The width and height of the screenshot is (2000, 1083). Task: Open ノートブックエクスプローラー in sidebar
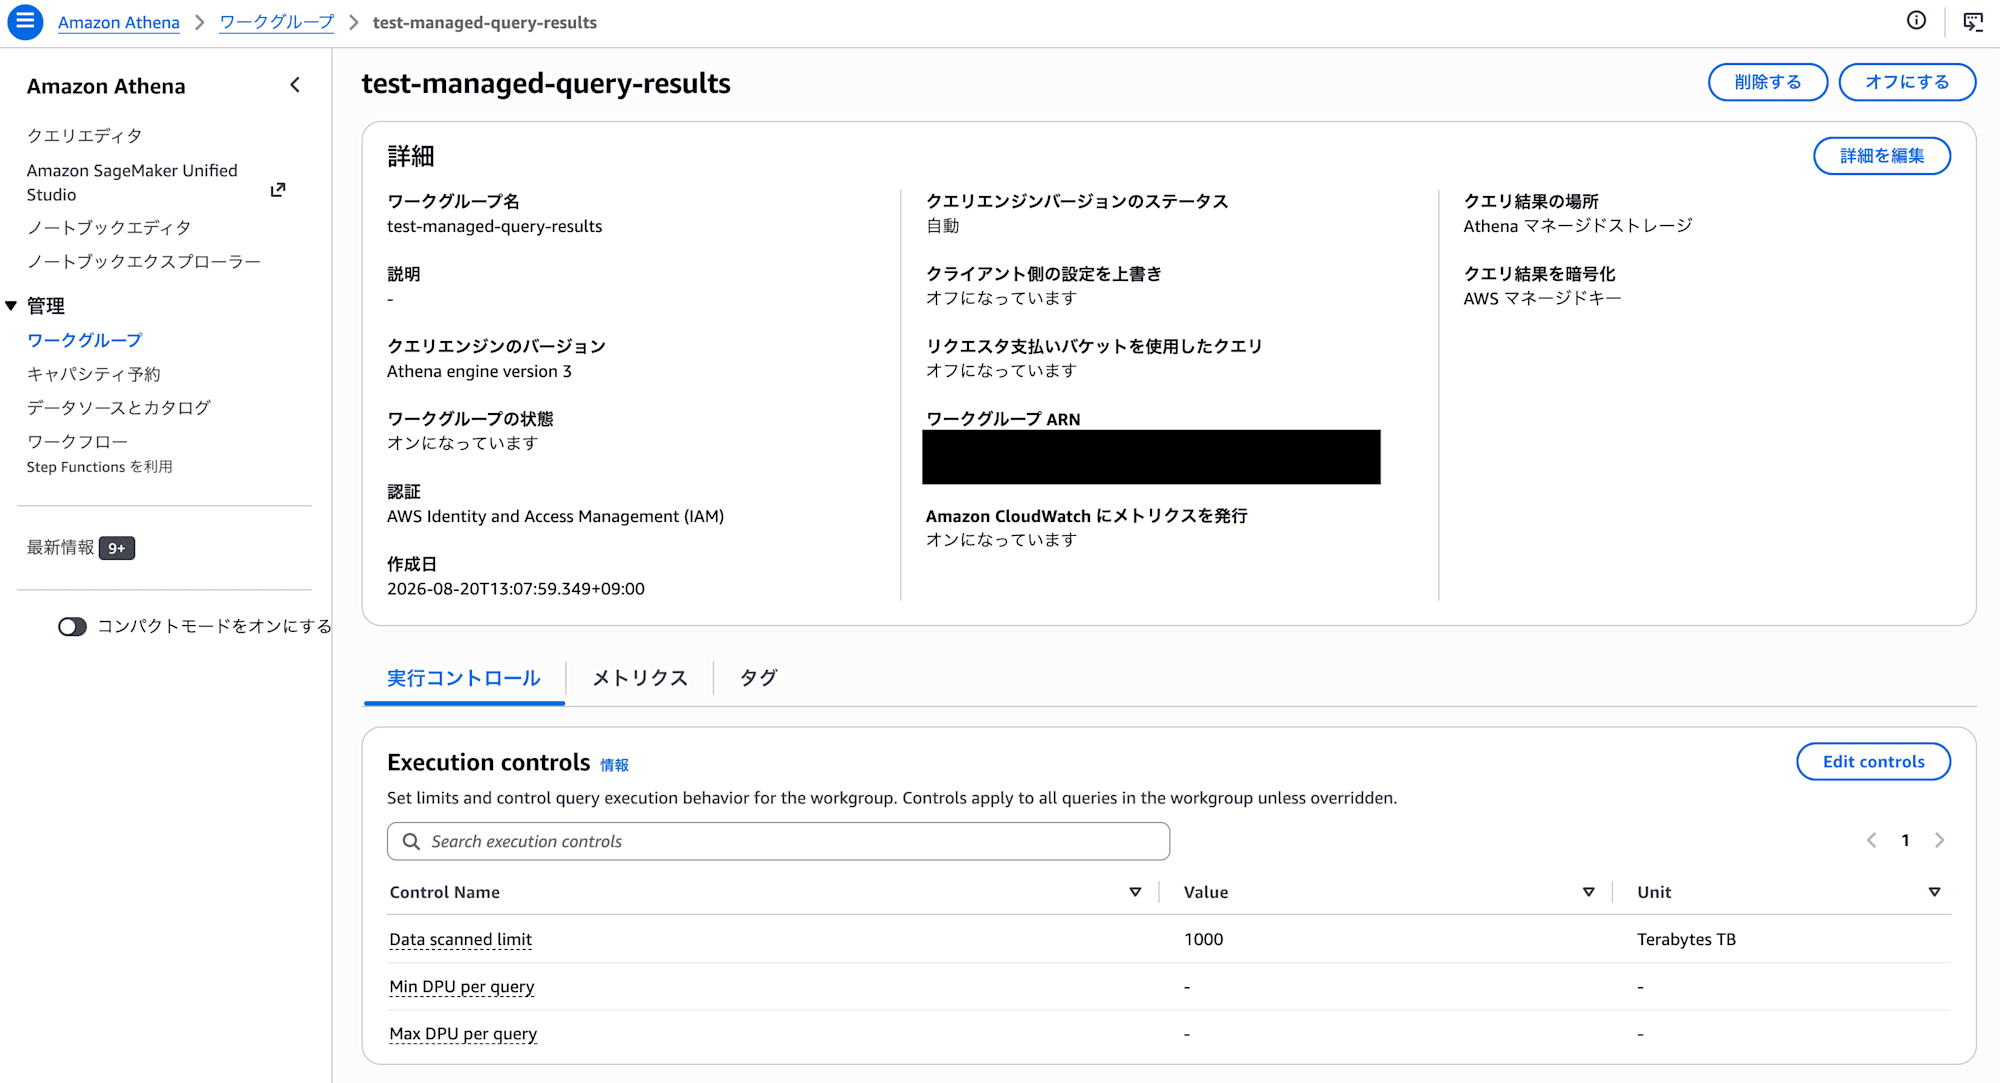144,262
